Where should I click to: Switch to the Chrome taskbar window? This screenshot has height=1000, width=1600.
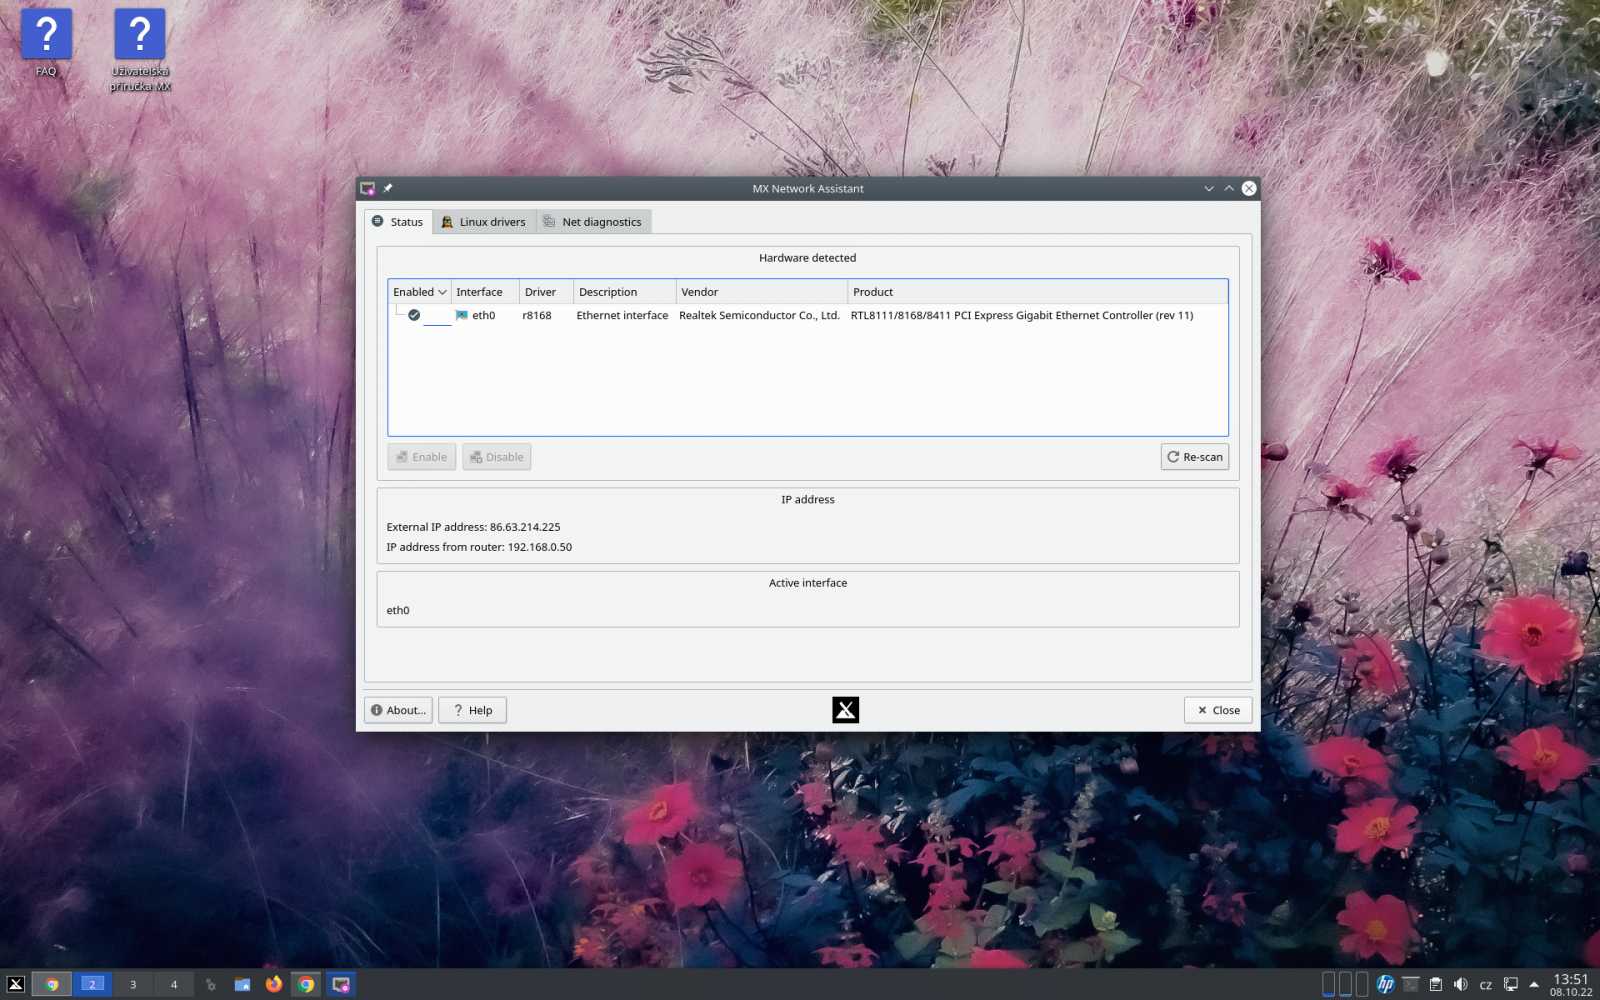(306, 984)
